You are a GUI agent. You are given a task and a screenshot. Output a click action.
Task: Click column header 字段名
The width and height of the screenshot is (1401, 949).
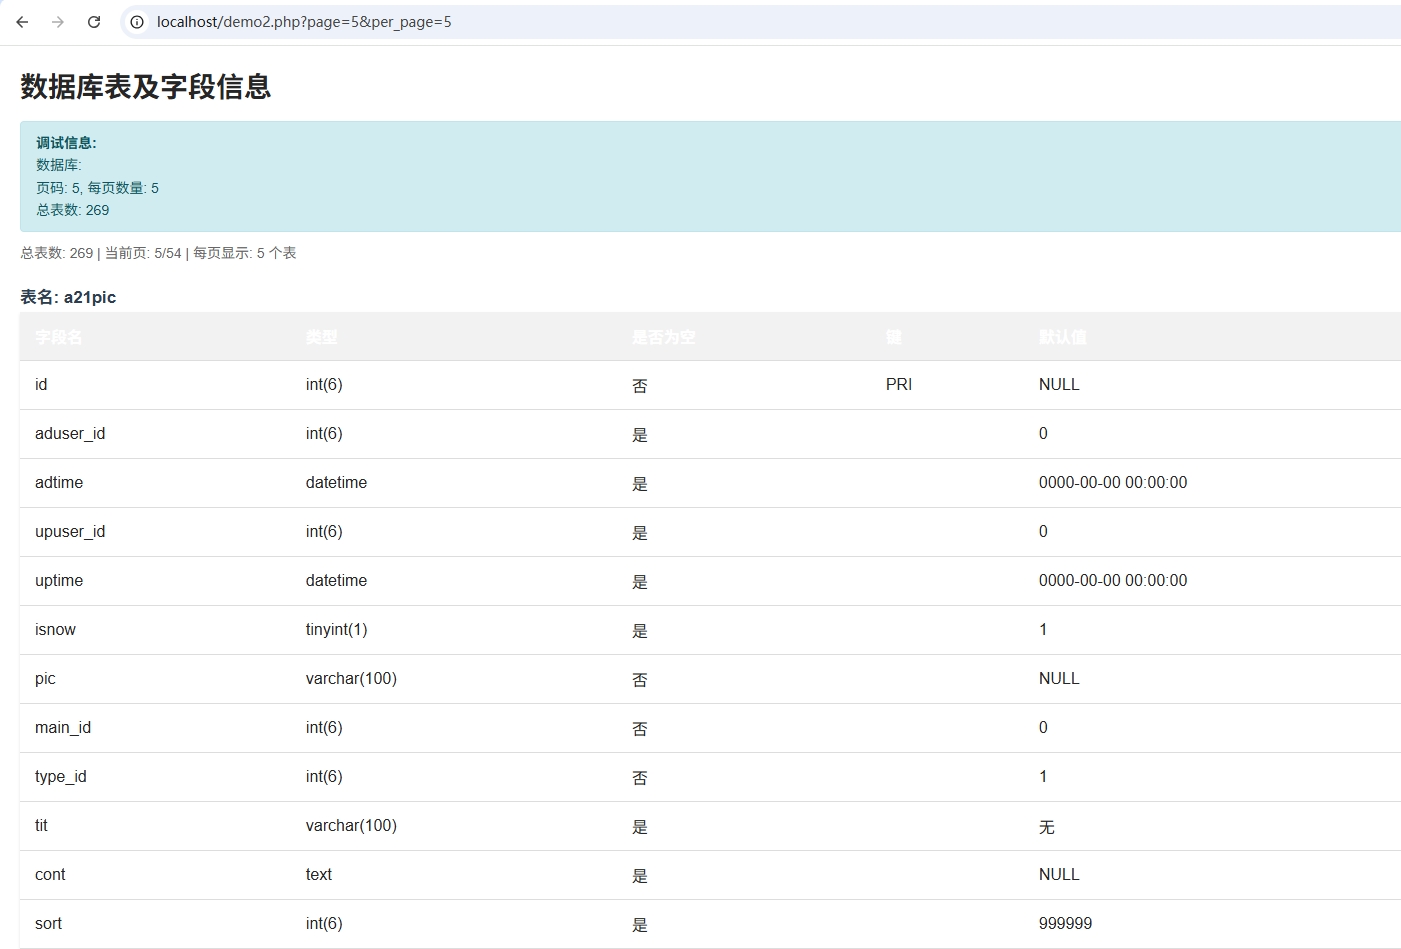pyautogui.click(x=59, y=337)
